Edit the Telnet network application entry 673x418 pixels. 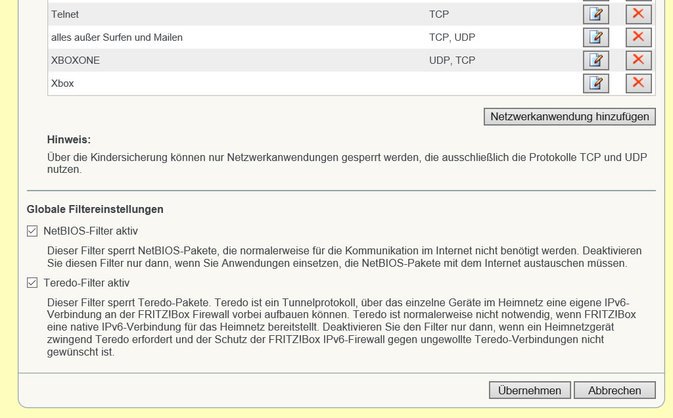[596, 14]
